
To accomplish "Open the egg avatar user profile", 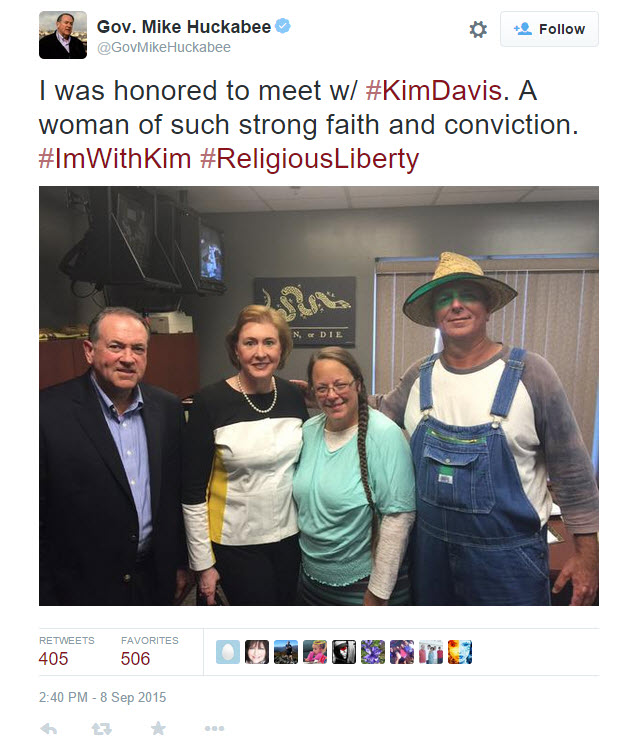I will pyautogui.click(x=228, y=652).
